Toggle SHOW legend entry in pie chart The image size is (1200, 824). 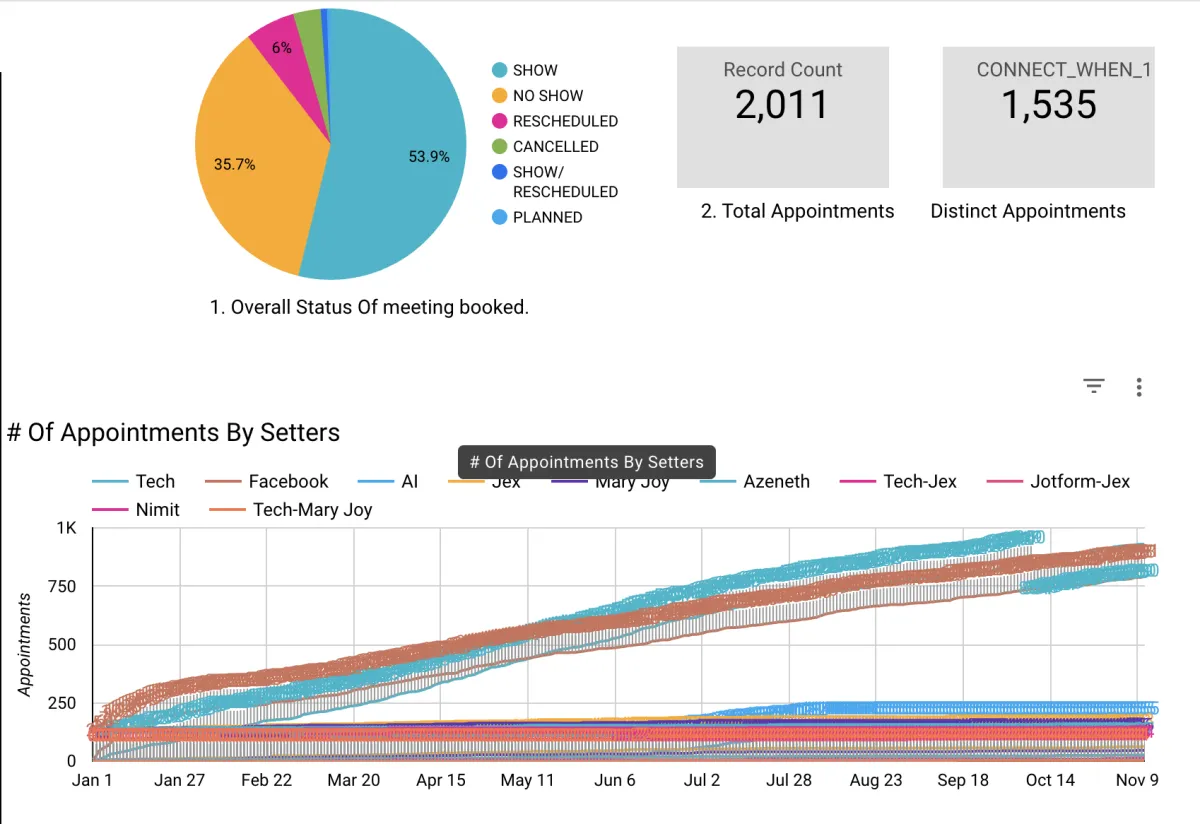point(524,70)
